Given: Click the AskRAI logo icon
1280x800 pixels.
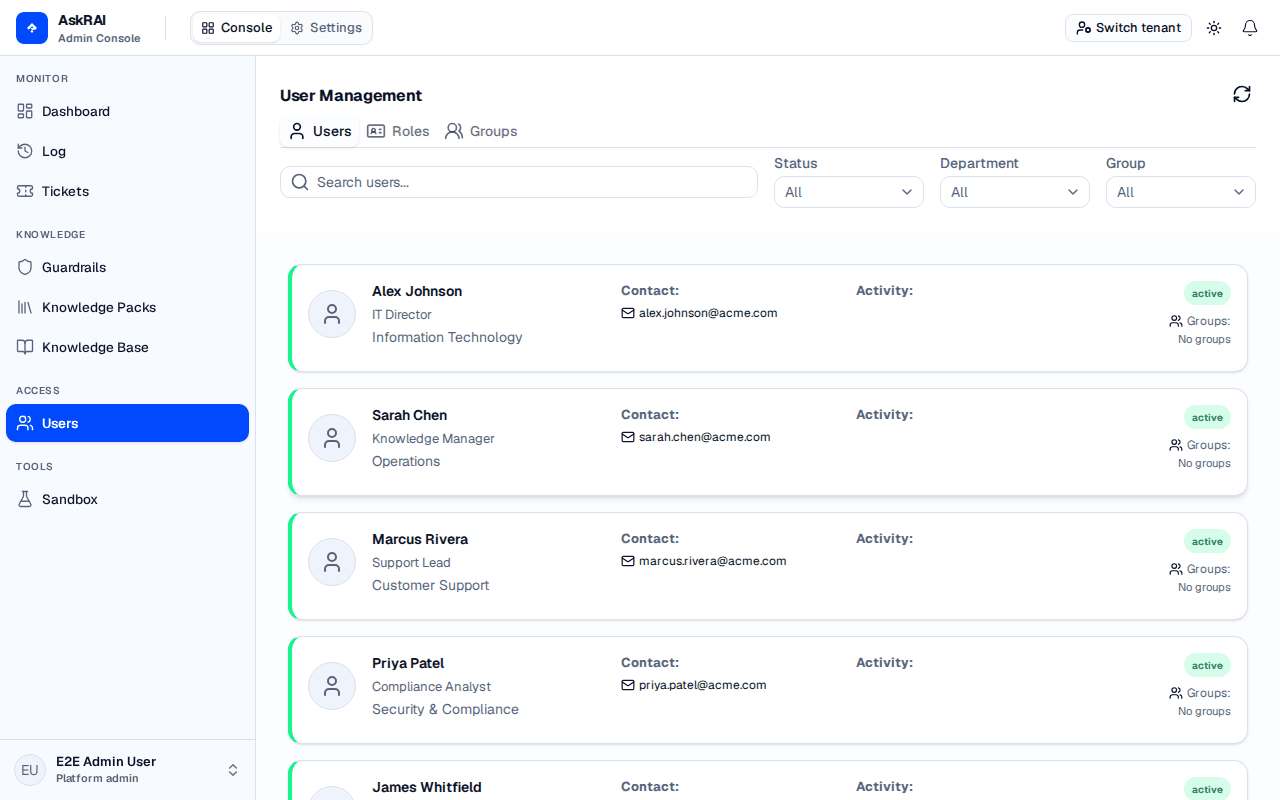Looking at the screenshot, I should [32, 28].
